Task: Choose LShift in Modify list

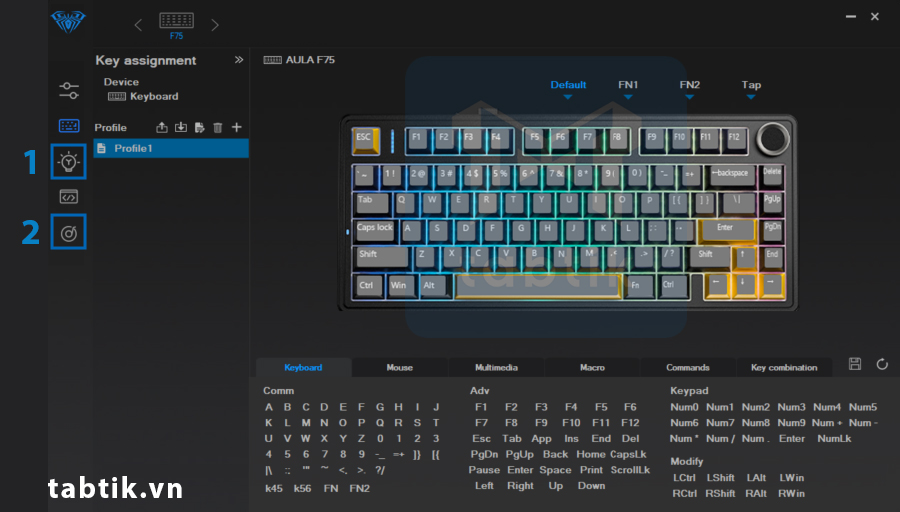Action: (720, 478)
